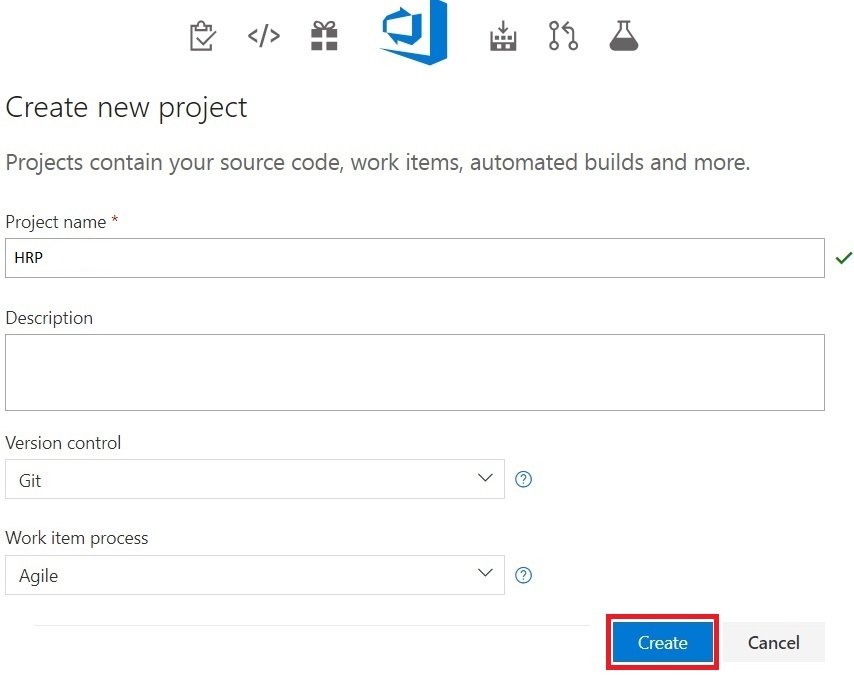Screen dimensions: 854x679
Task: Open the Work item process Agile dropdown
Action: point(254,575)
